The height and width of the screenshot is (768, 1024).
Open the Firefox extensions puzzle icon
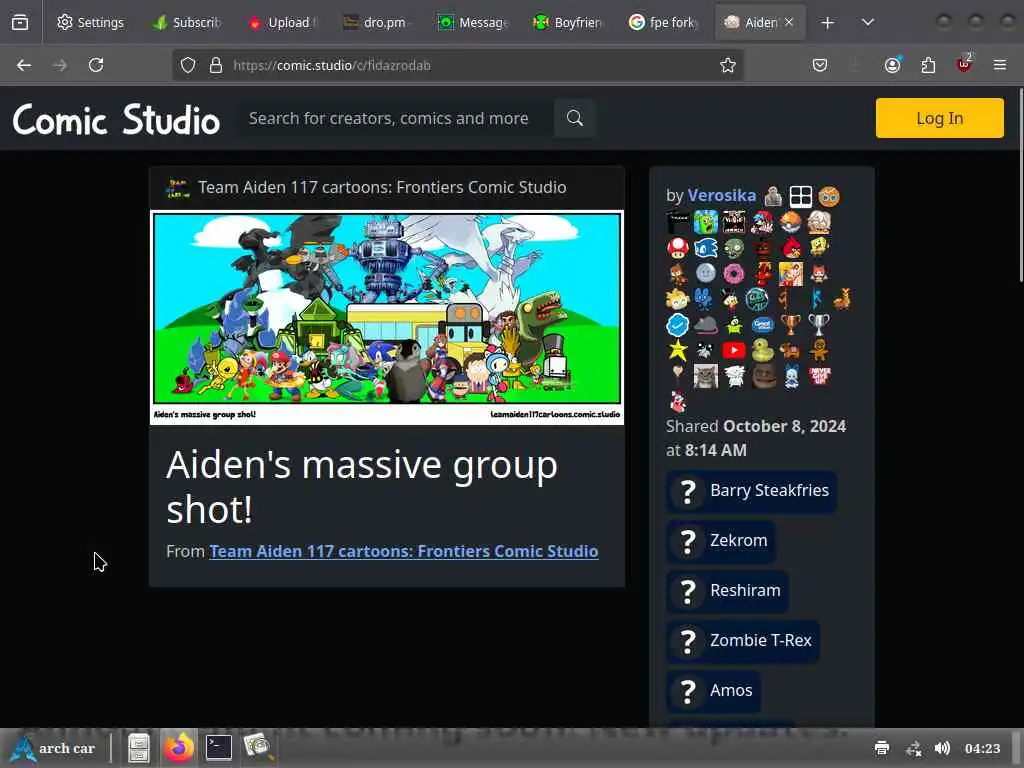[x=928, y=65]
